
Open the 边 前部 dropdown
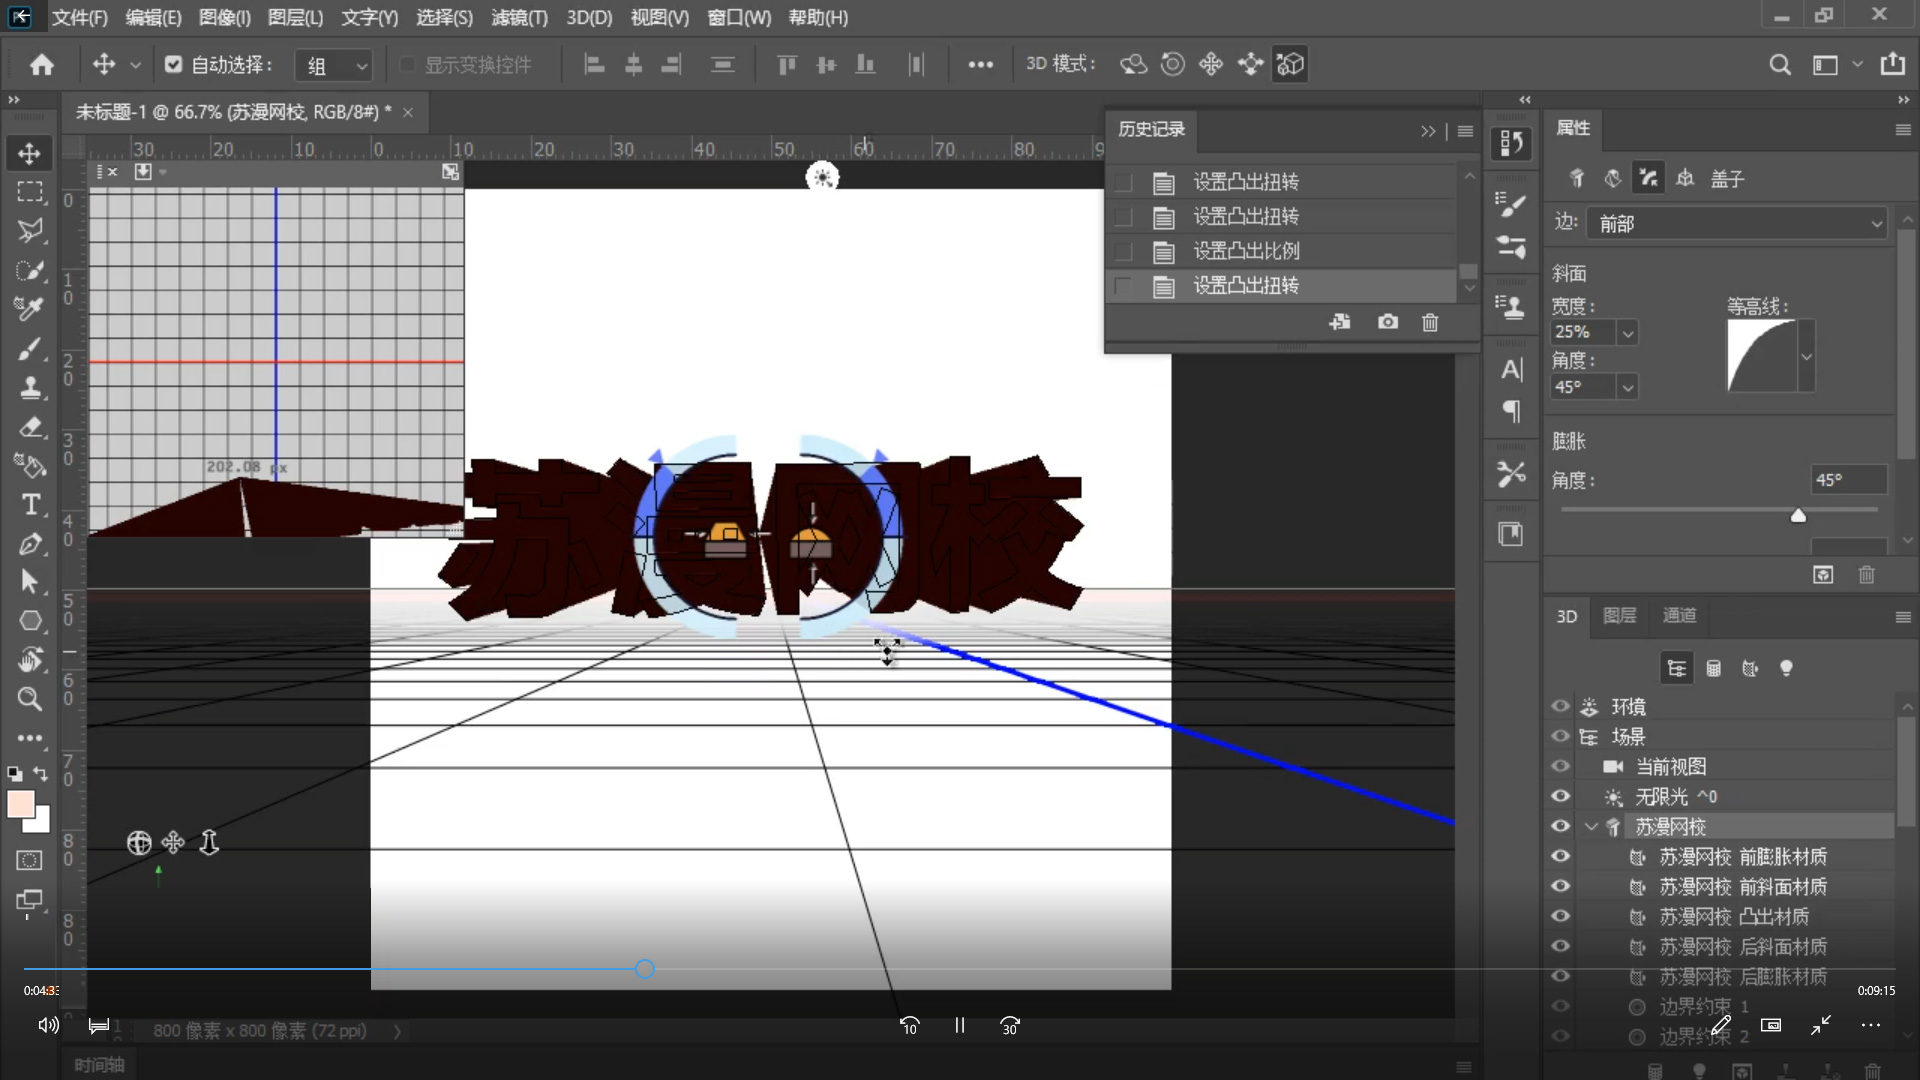click(x=1737, y=224)
